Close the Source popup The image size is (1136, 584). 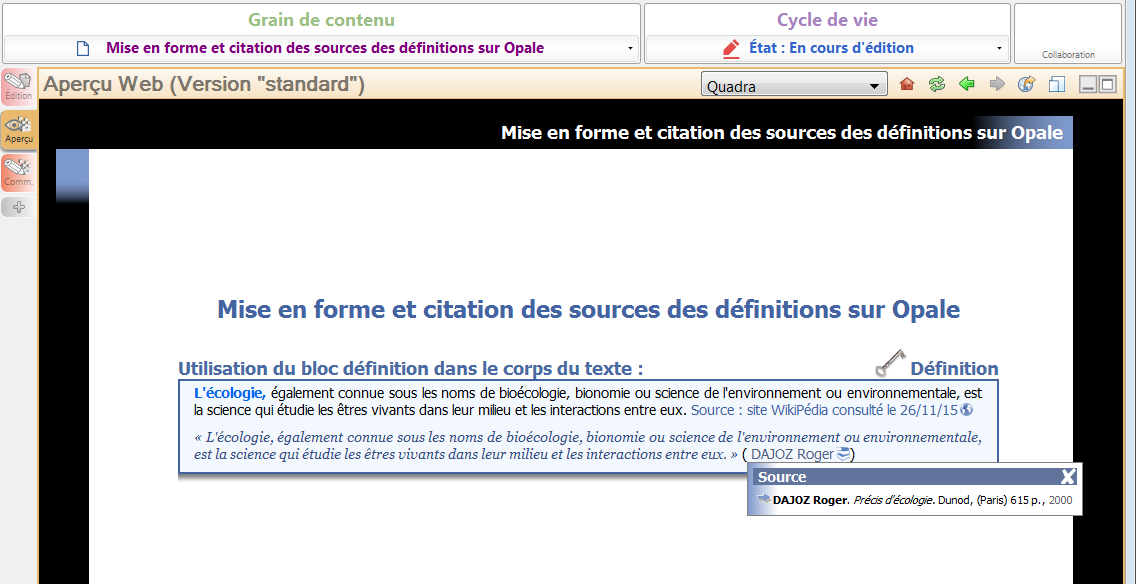click(1068, 476)
